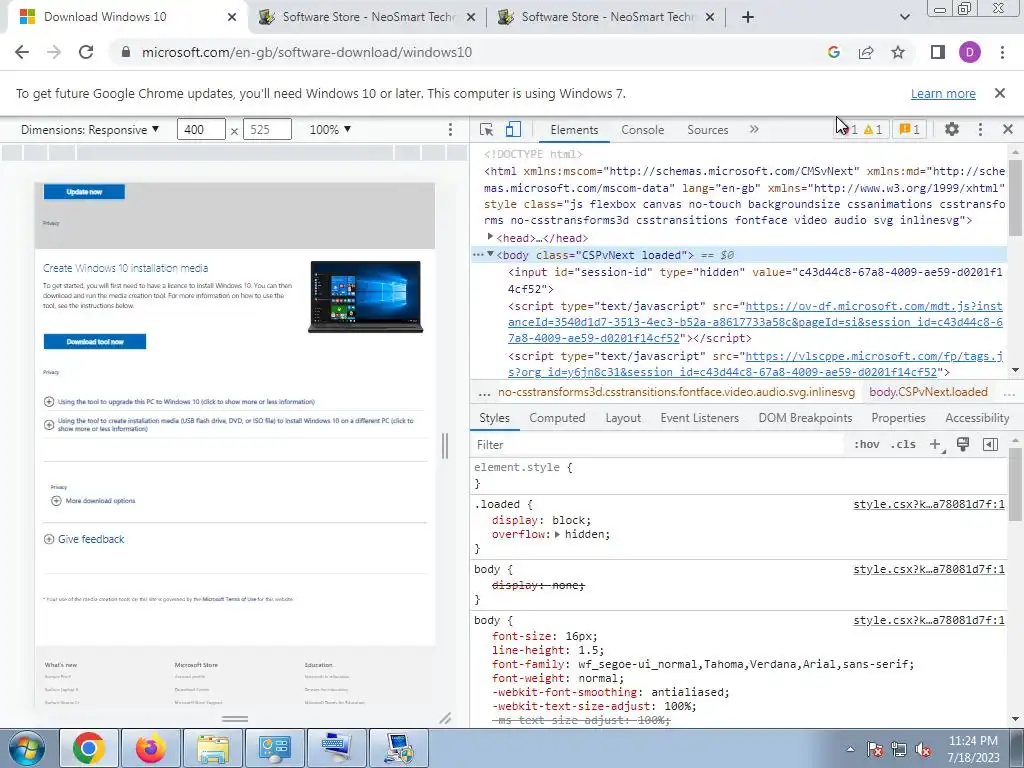Open the 100% zoom dropdown

point(330,129)
